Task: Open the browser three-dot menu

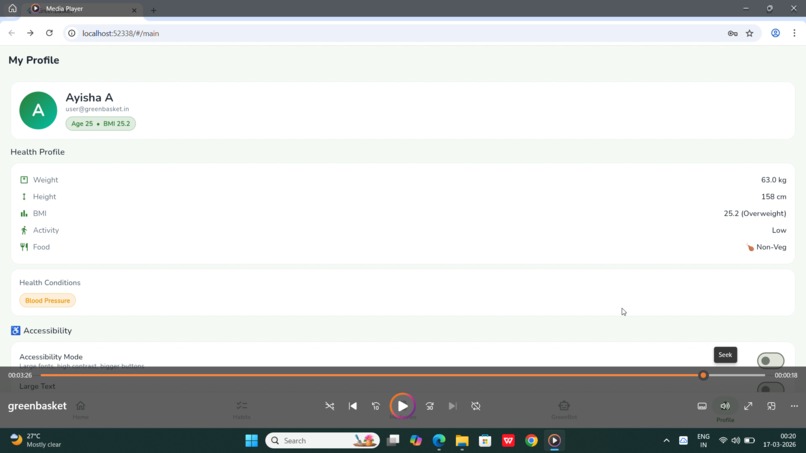Action: (x=794, y=33)
